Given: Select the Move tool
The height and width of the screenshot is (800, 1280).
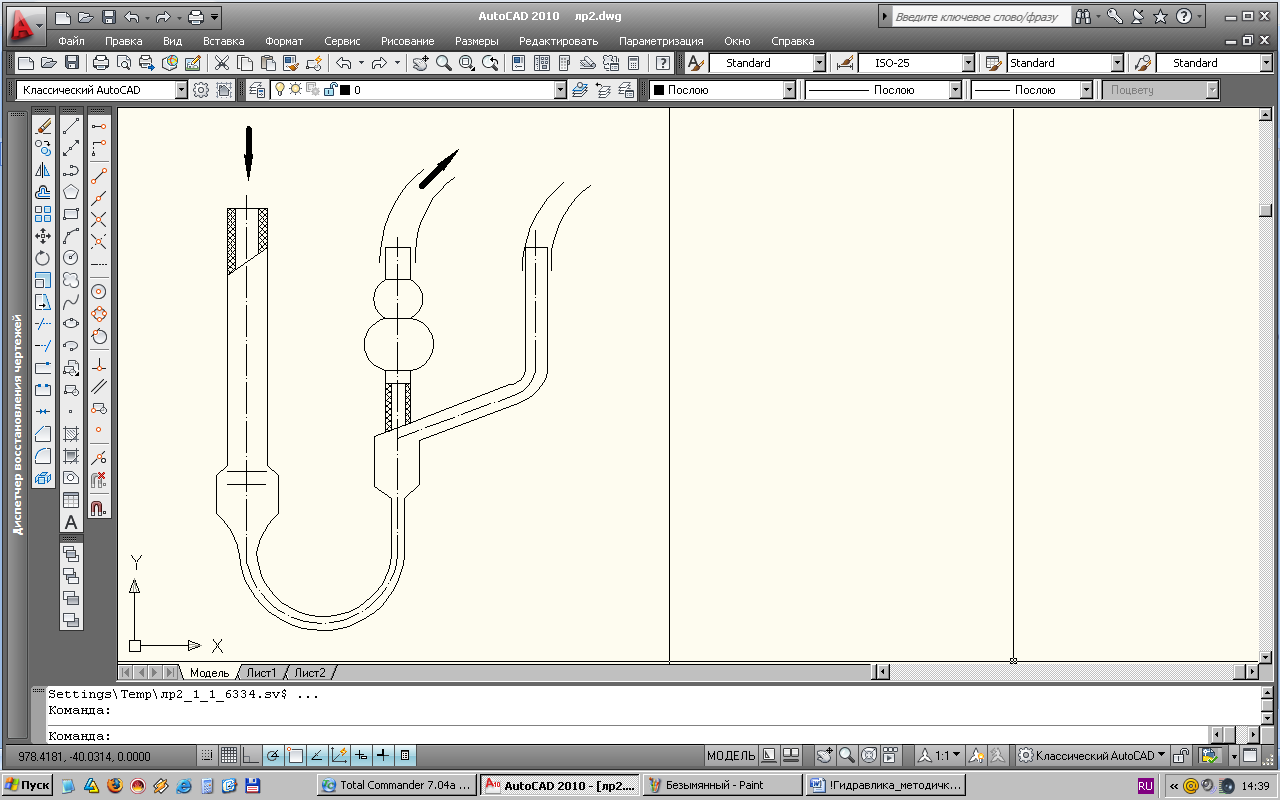Looking at the screenshot, I should (43, 236).
